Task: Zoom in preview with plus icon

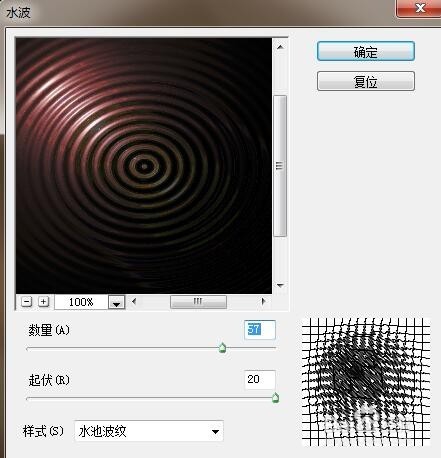Action: pyautogui.click(x=43, y=302)
